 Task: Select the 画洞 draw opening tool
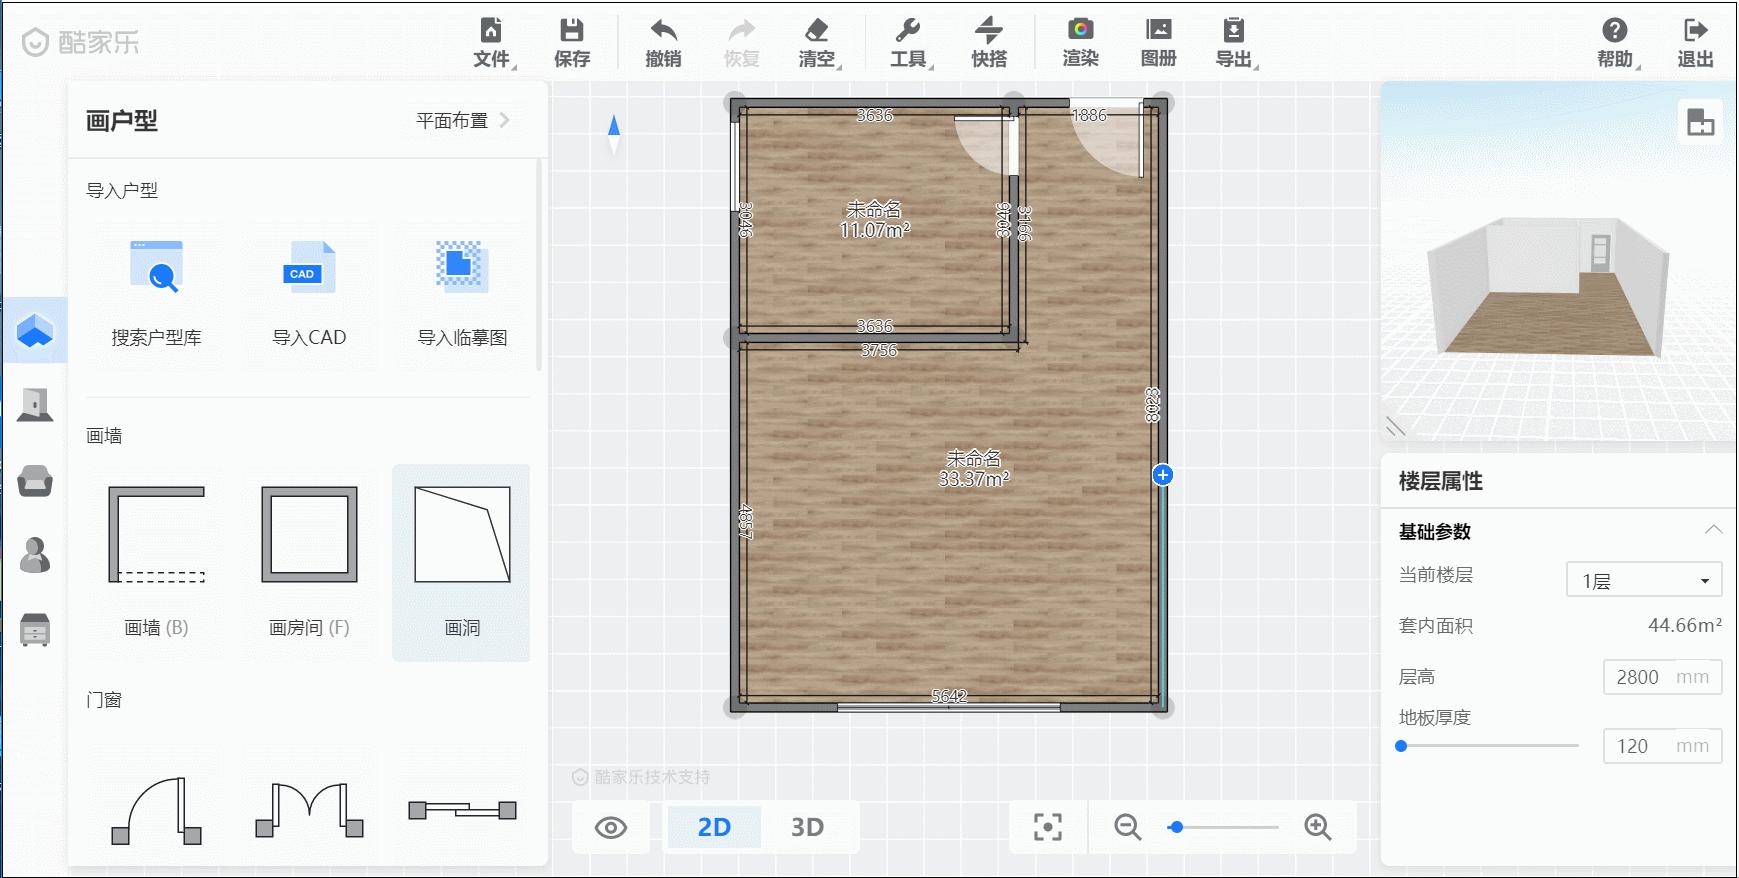click(x=461, y=562)
